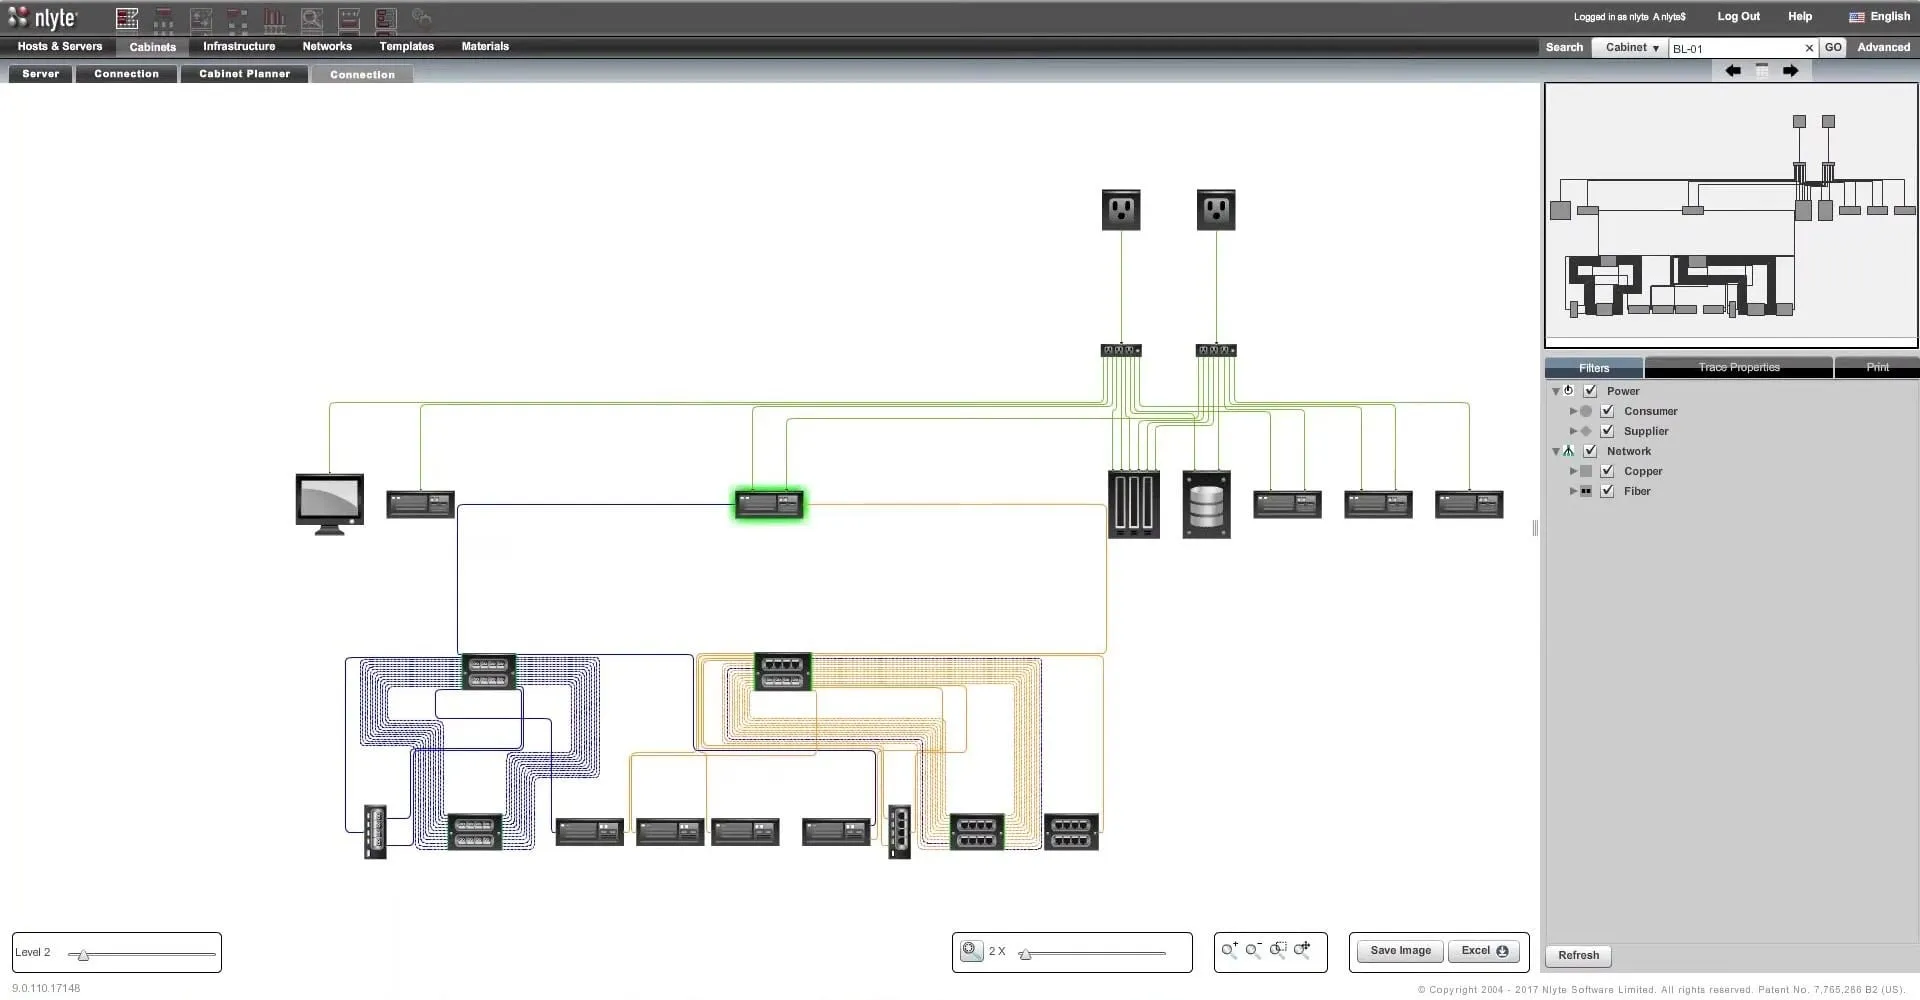Expand the Supplier tree node
This screenshot has width=1920, height=1000.
tap(1574, 431)
